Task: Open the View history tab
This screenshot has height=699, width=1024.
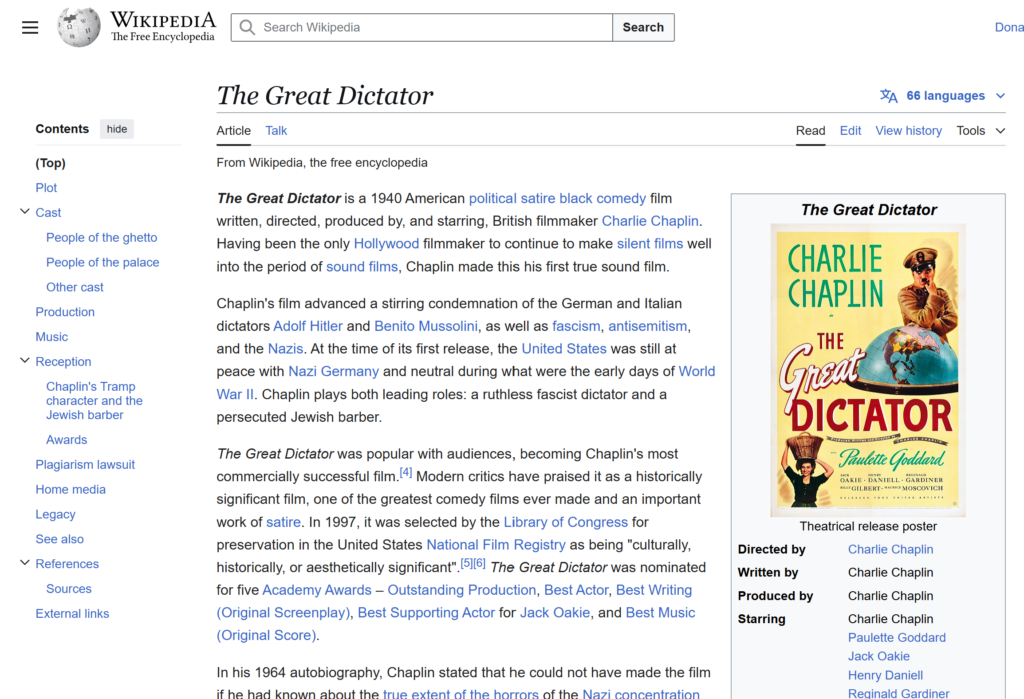Action: (908, 131)
